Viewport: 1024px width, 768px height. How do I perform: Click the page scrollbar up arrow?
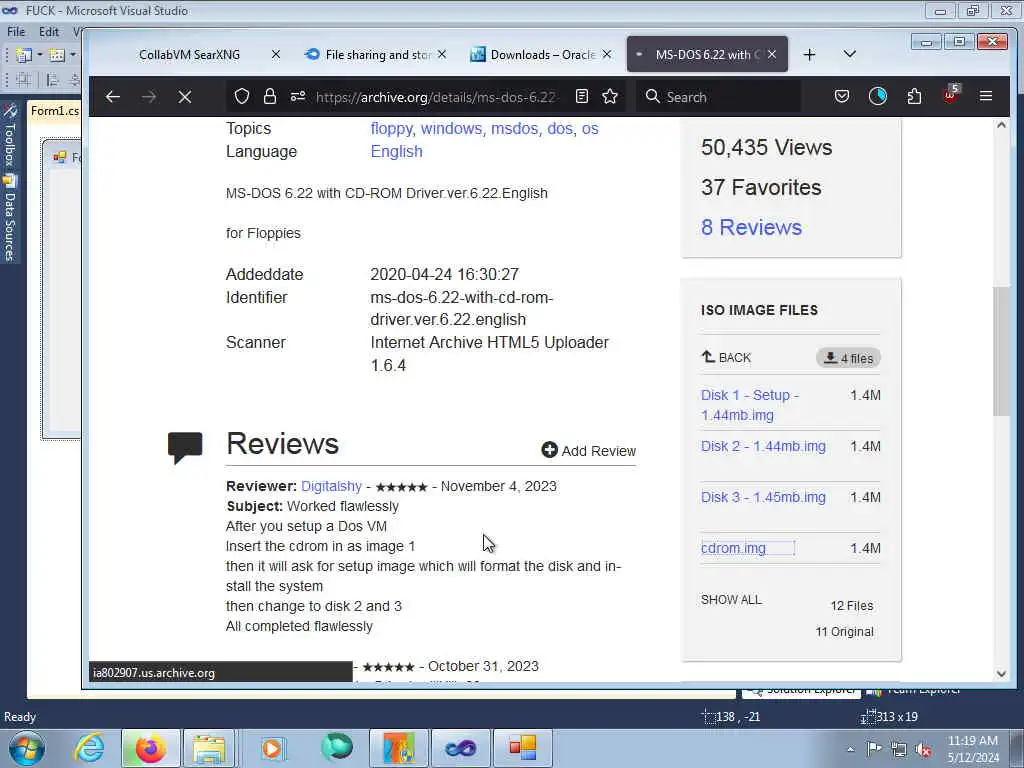pyautogui.click(x=1001, y=125)
